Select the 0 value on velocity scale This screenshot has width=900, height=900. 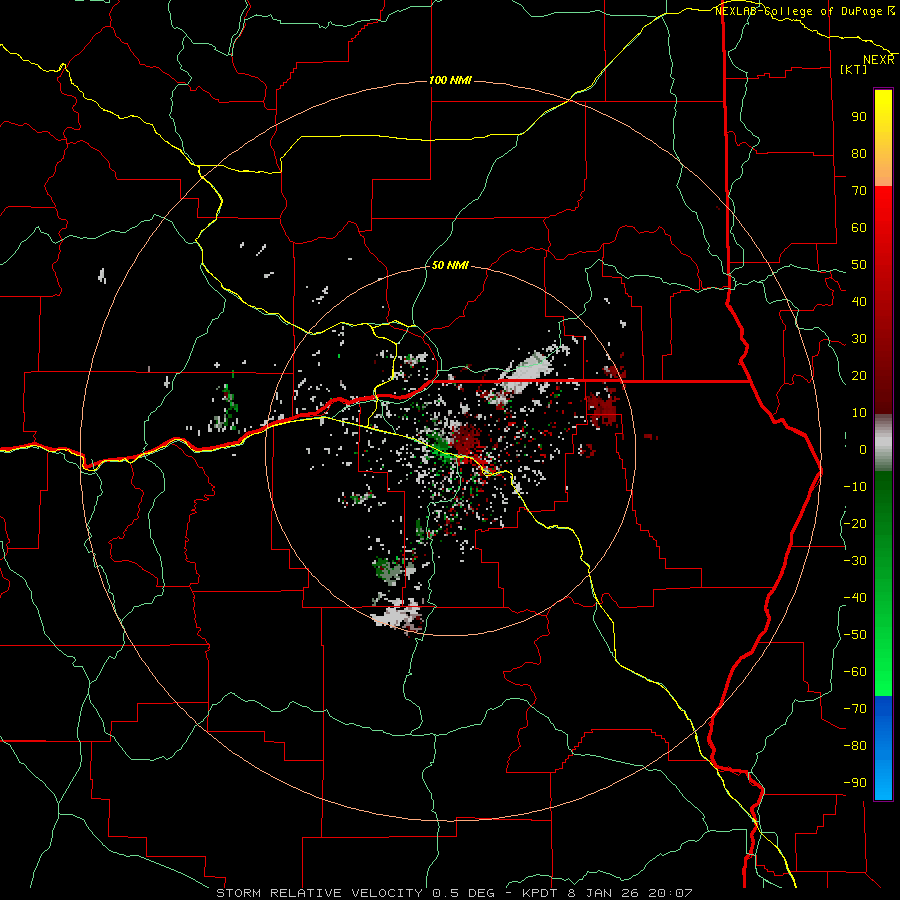[x=863, y=450]
